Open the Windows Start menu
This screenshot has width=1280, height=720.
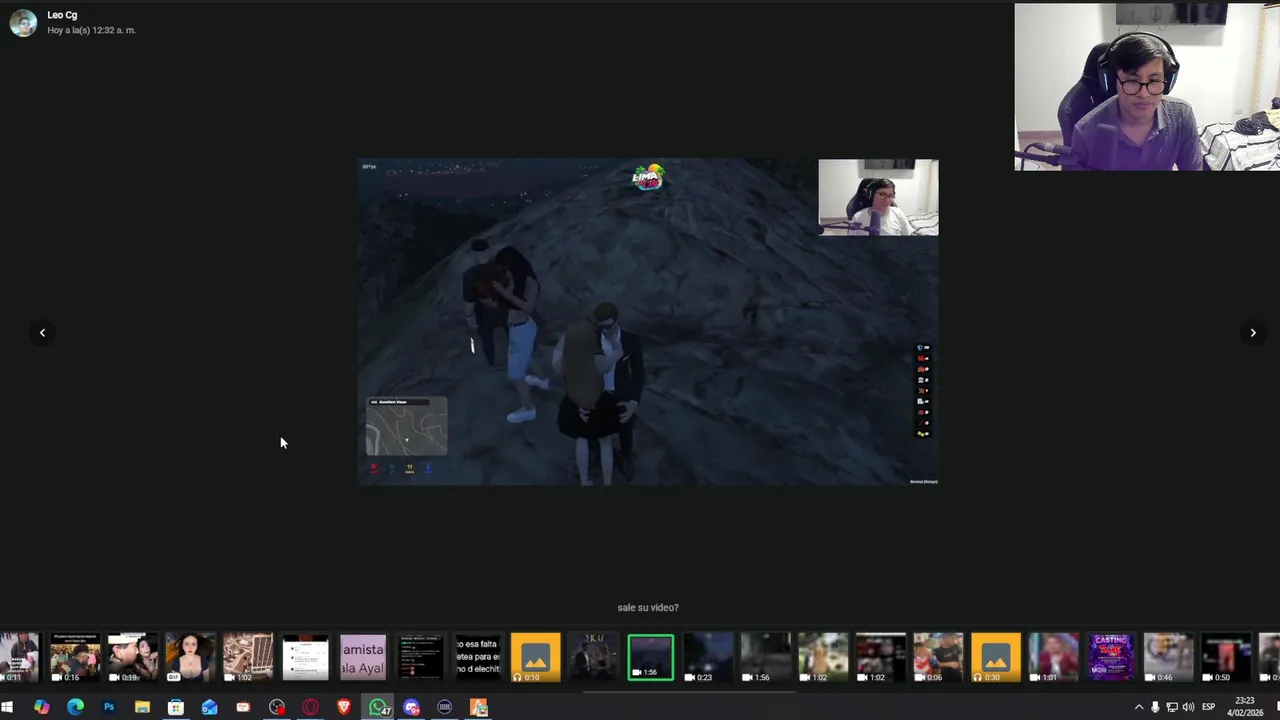tap(8, 707)
